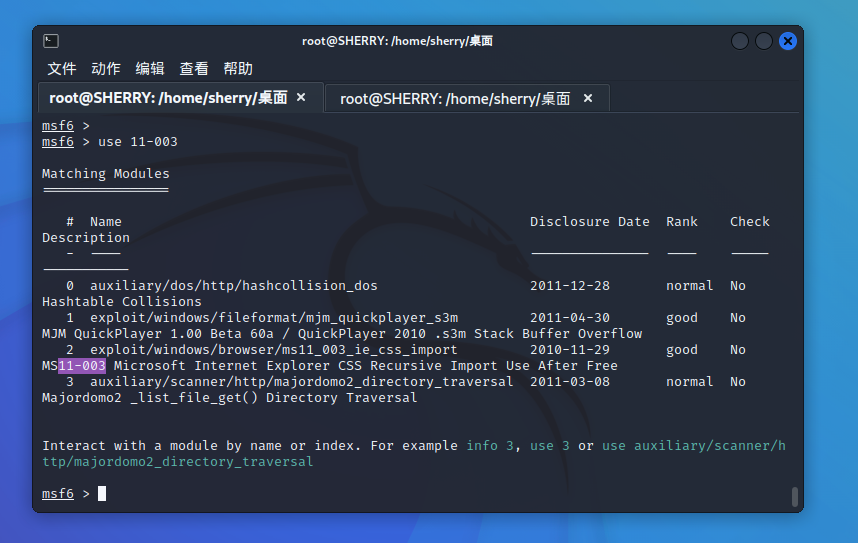The height and width of the screenshot is (543, 858).
Task: Click the 'Matching Modules' heading
Action: point(106,174)
